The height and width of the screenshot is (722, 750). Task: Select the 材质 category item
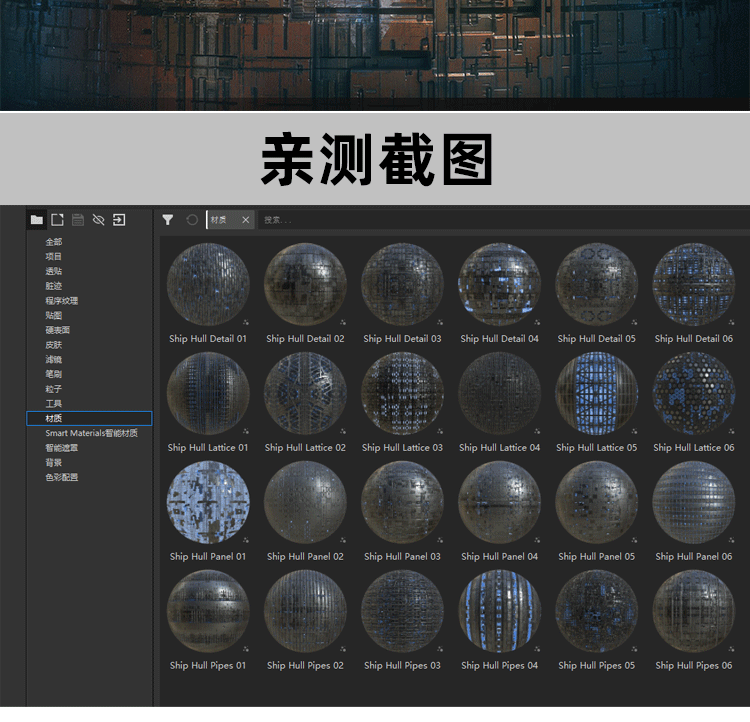[x=54, y=419]
